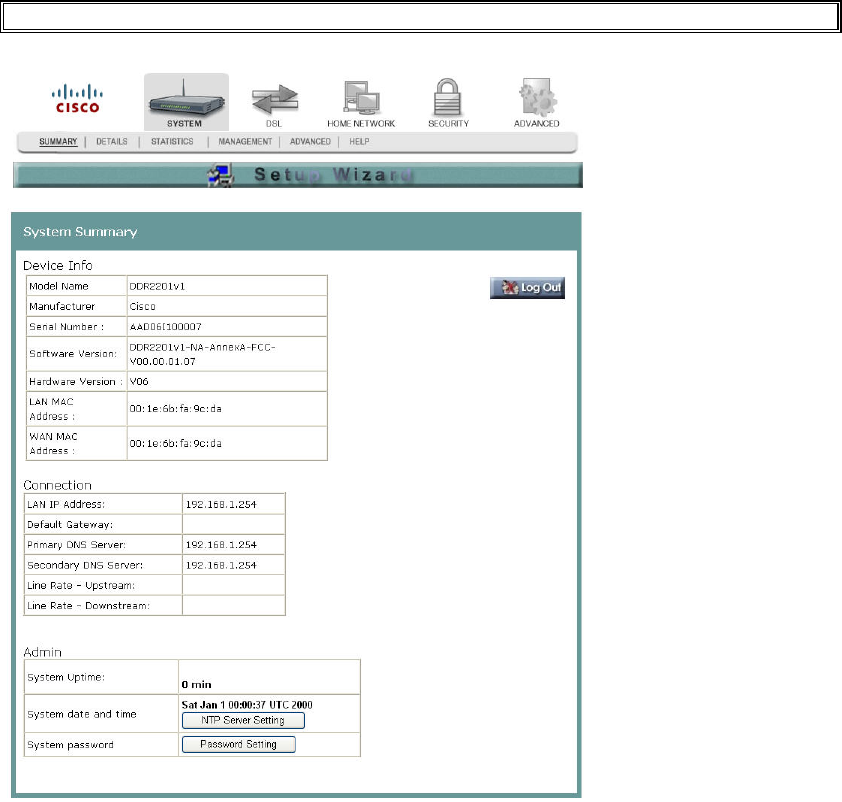Go to the Management sub-tab
This screenshot has height=802, width=842.
click(245, 141)
